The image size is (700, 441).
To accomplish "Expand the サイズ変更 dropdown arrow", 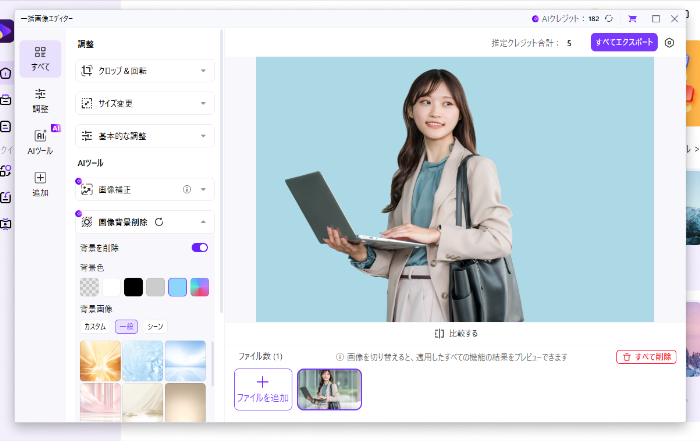I will pyautogui.click(x=203, y=103).
